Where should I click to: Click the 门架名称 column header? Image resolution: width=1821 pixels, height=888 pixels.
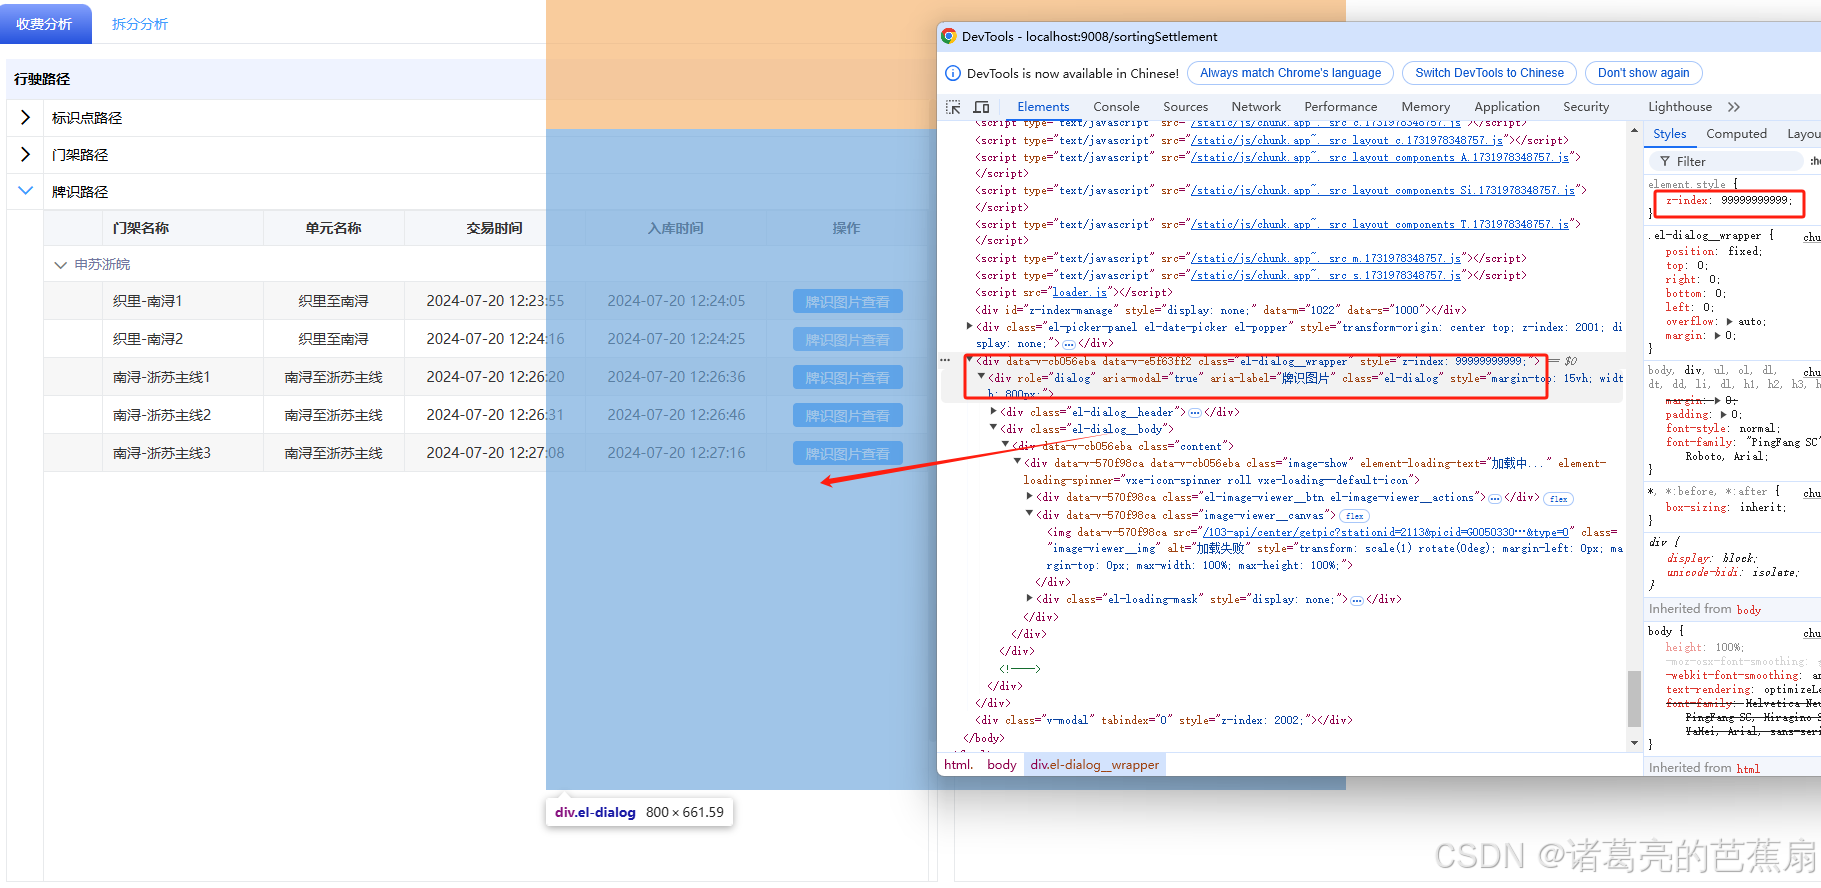[x=141, y=228]
